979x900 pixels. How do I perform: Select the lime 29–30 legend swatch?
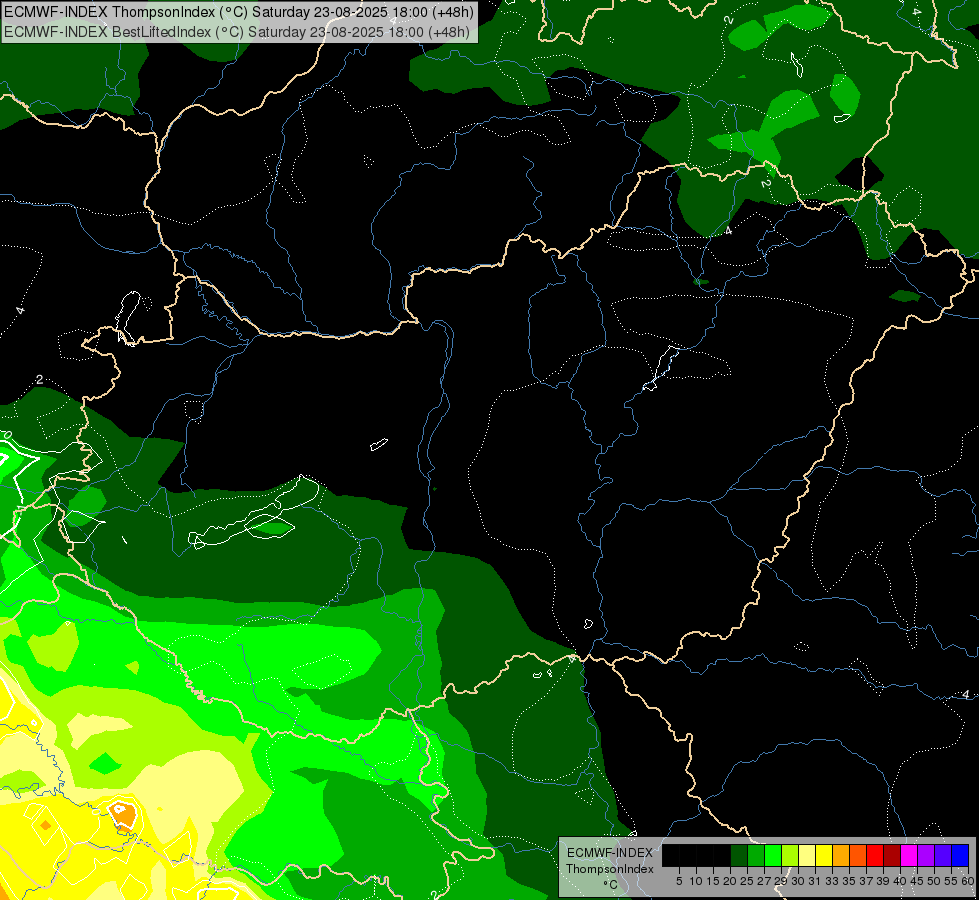point(790,855)
